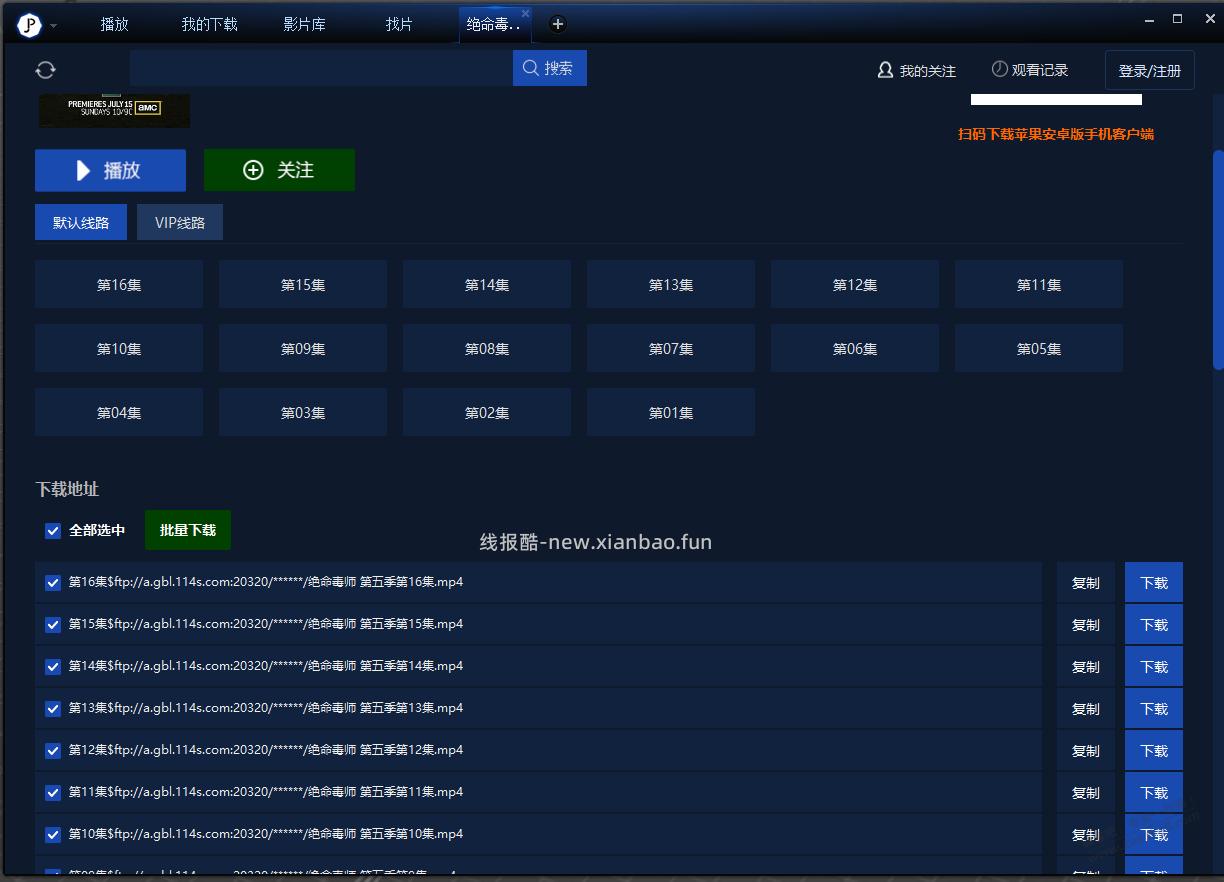The width and height of the screenshot is (1224, 882).
Task: Click the 播放 play button
Action: tap(110, 171)
